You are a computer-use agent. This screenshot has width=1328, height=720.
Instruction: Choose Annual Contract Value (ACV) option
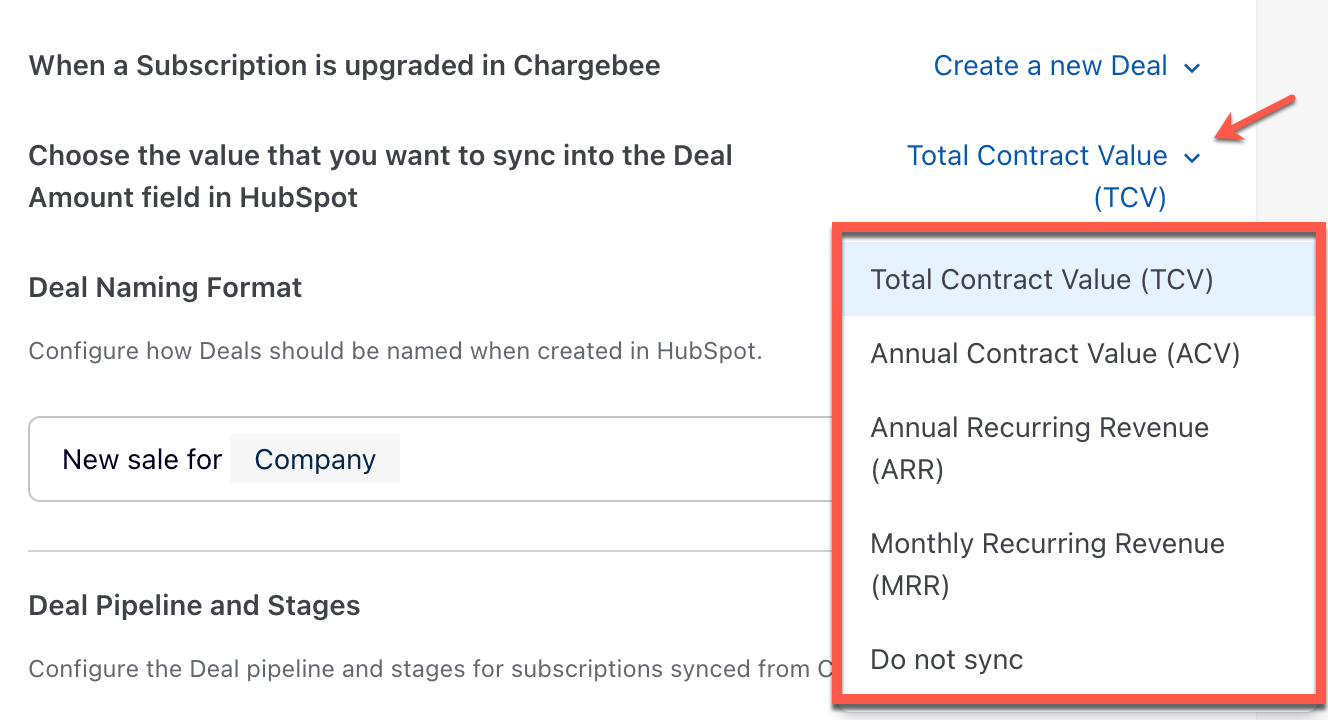[1055, 354]
